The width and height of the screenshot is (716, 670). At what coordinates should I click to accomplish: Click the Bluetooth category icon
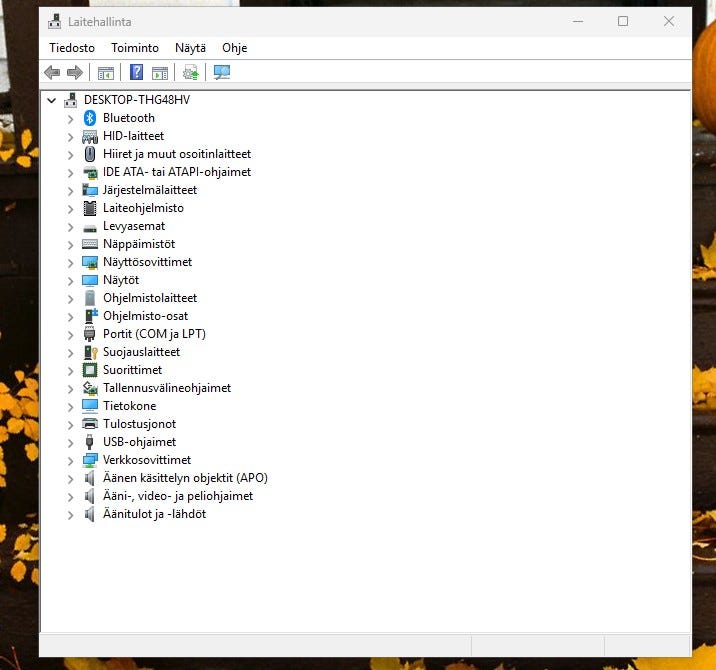[x=90, y=118]
